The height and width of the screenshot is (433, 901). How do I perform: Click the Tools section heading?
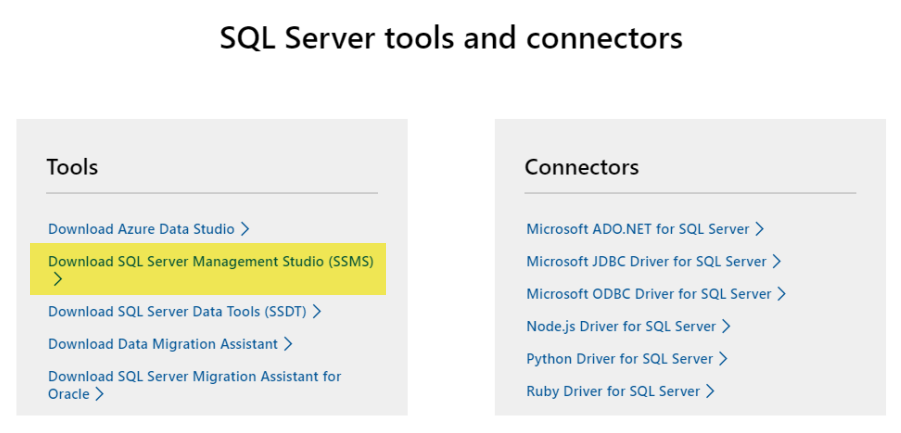pos(72,167)
